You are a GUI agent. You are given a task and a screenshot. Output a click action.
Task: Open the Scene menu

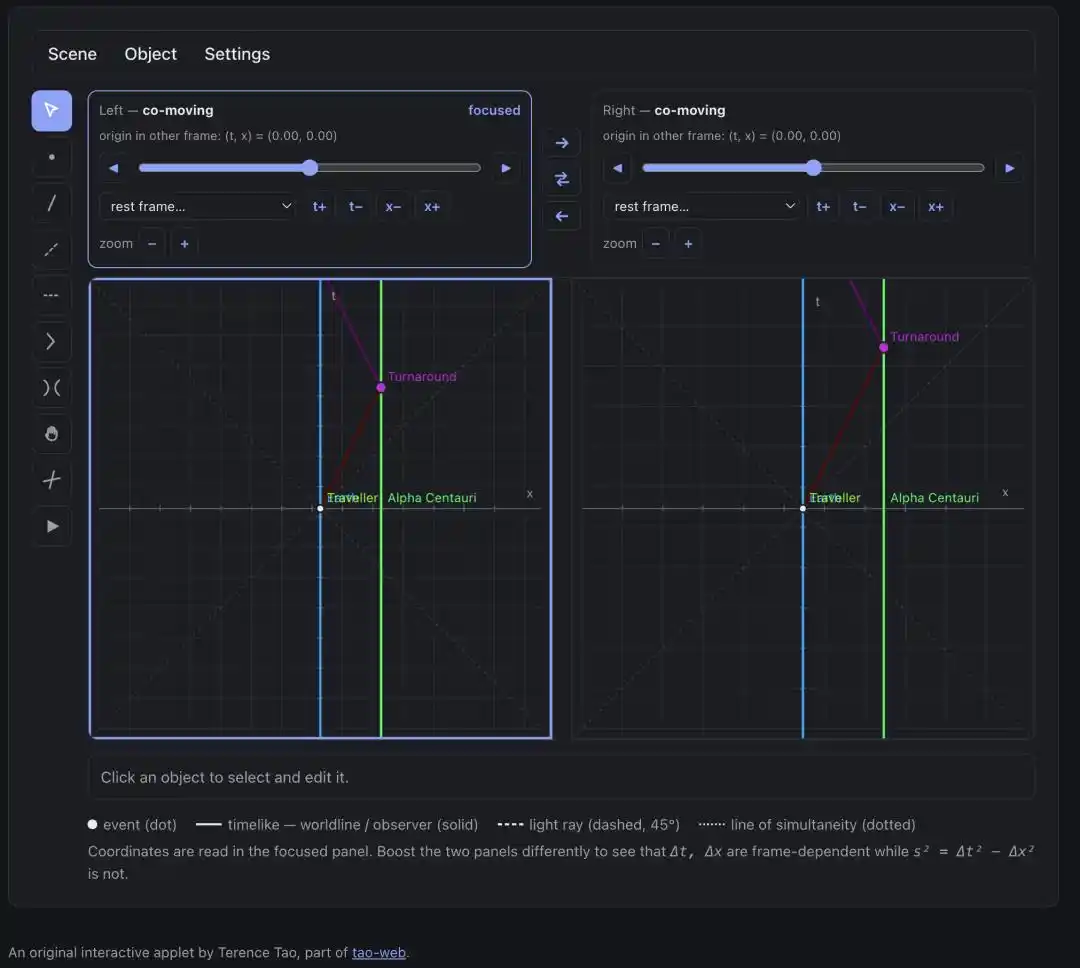pos(72,54)
